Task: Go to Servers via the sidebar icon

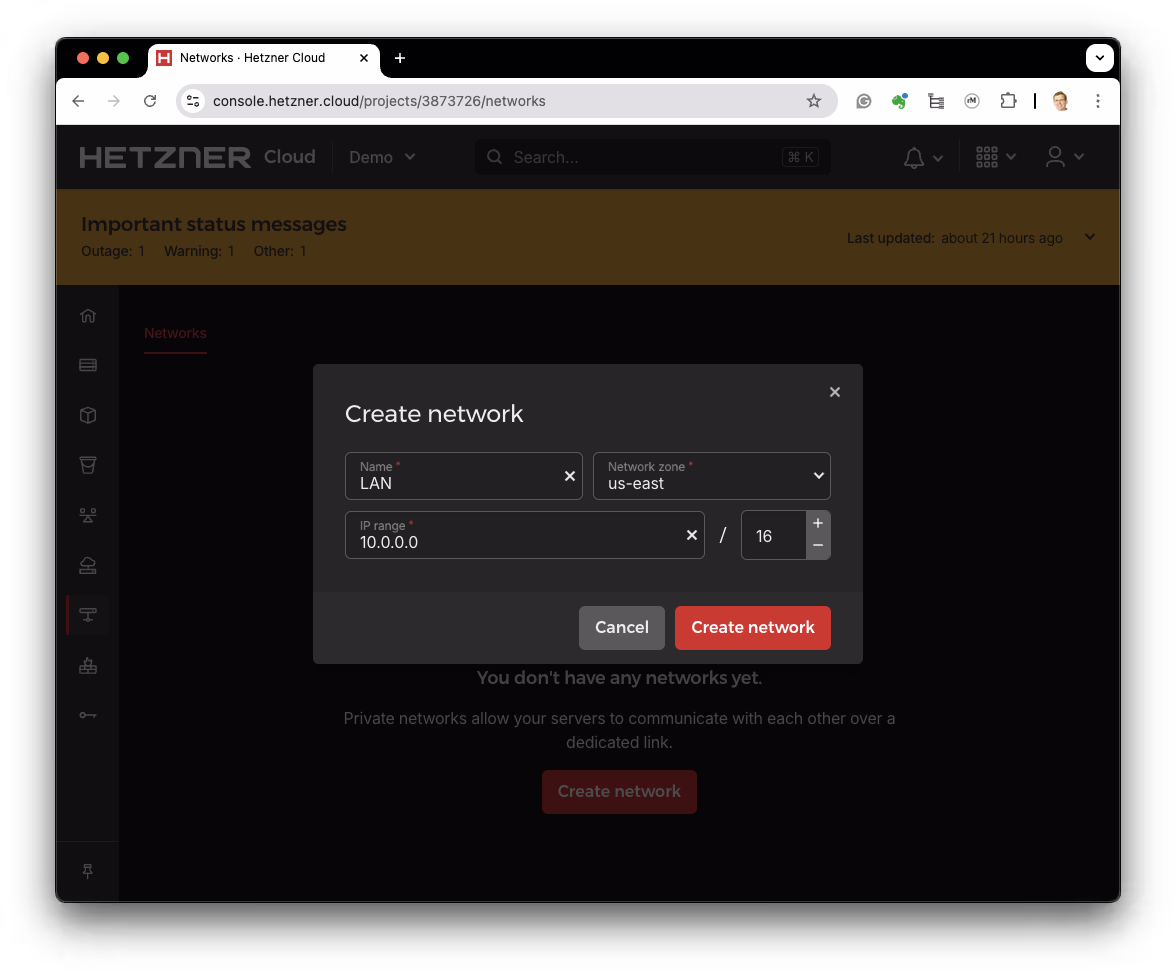Action: 88,365
